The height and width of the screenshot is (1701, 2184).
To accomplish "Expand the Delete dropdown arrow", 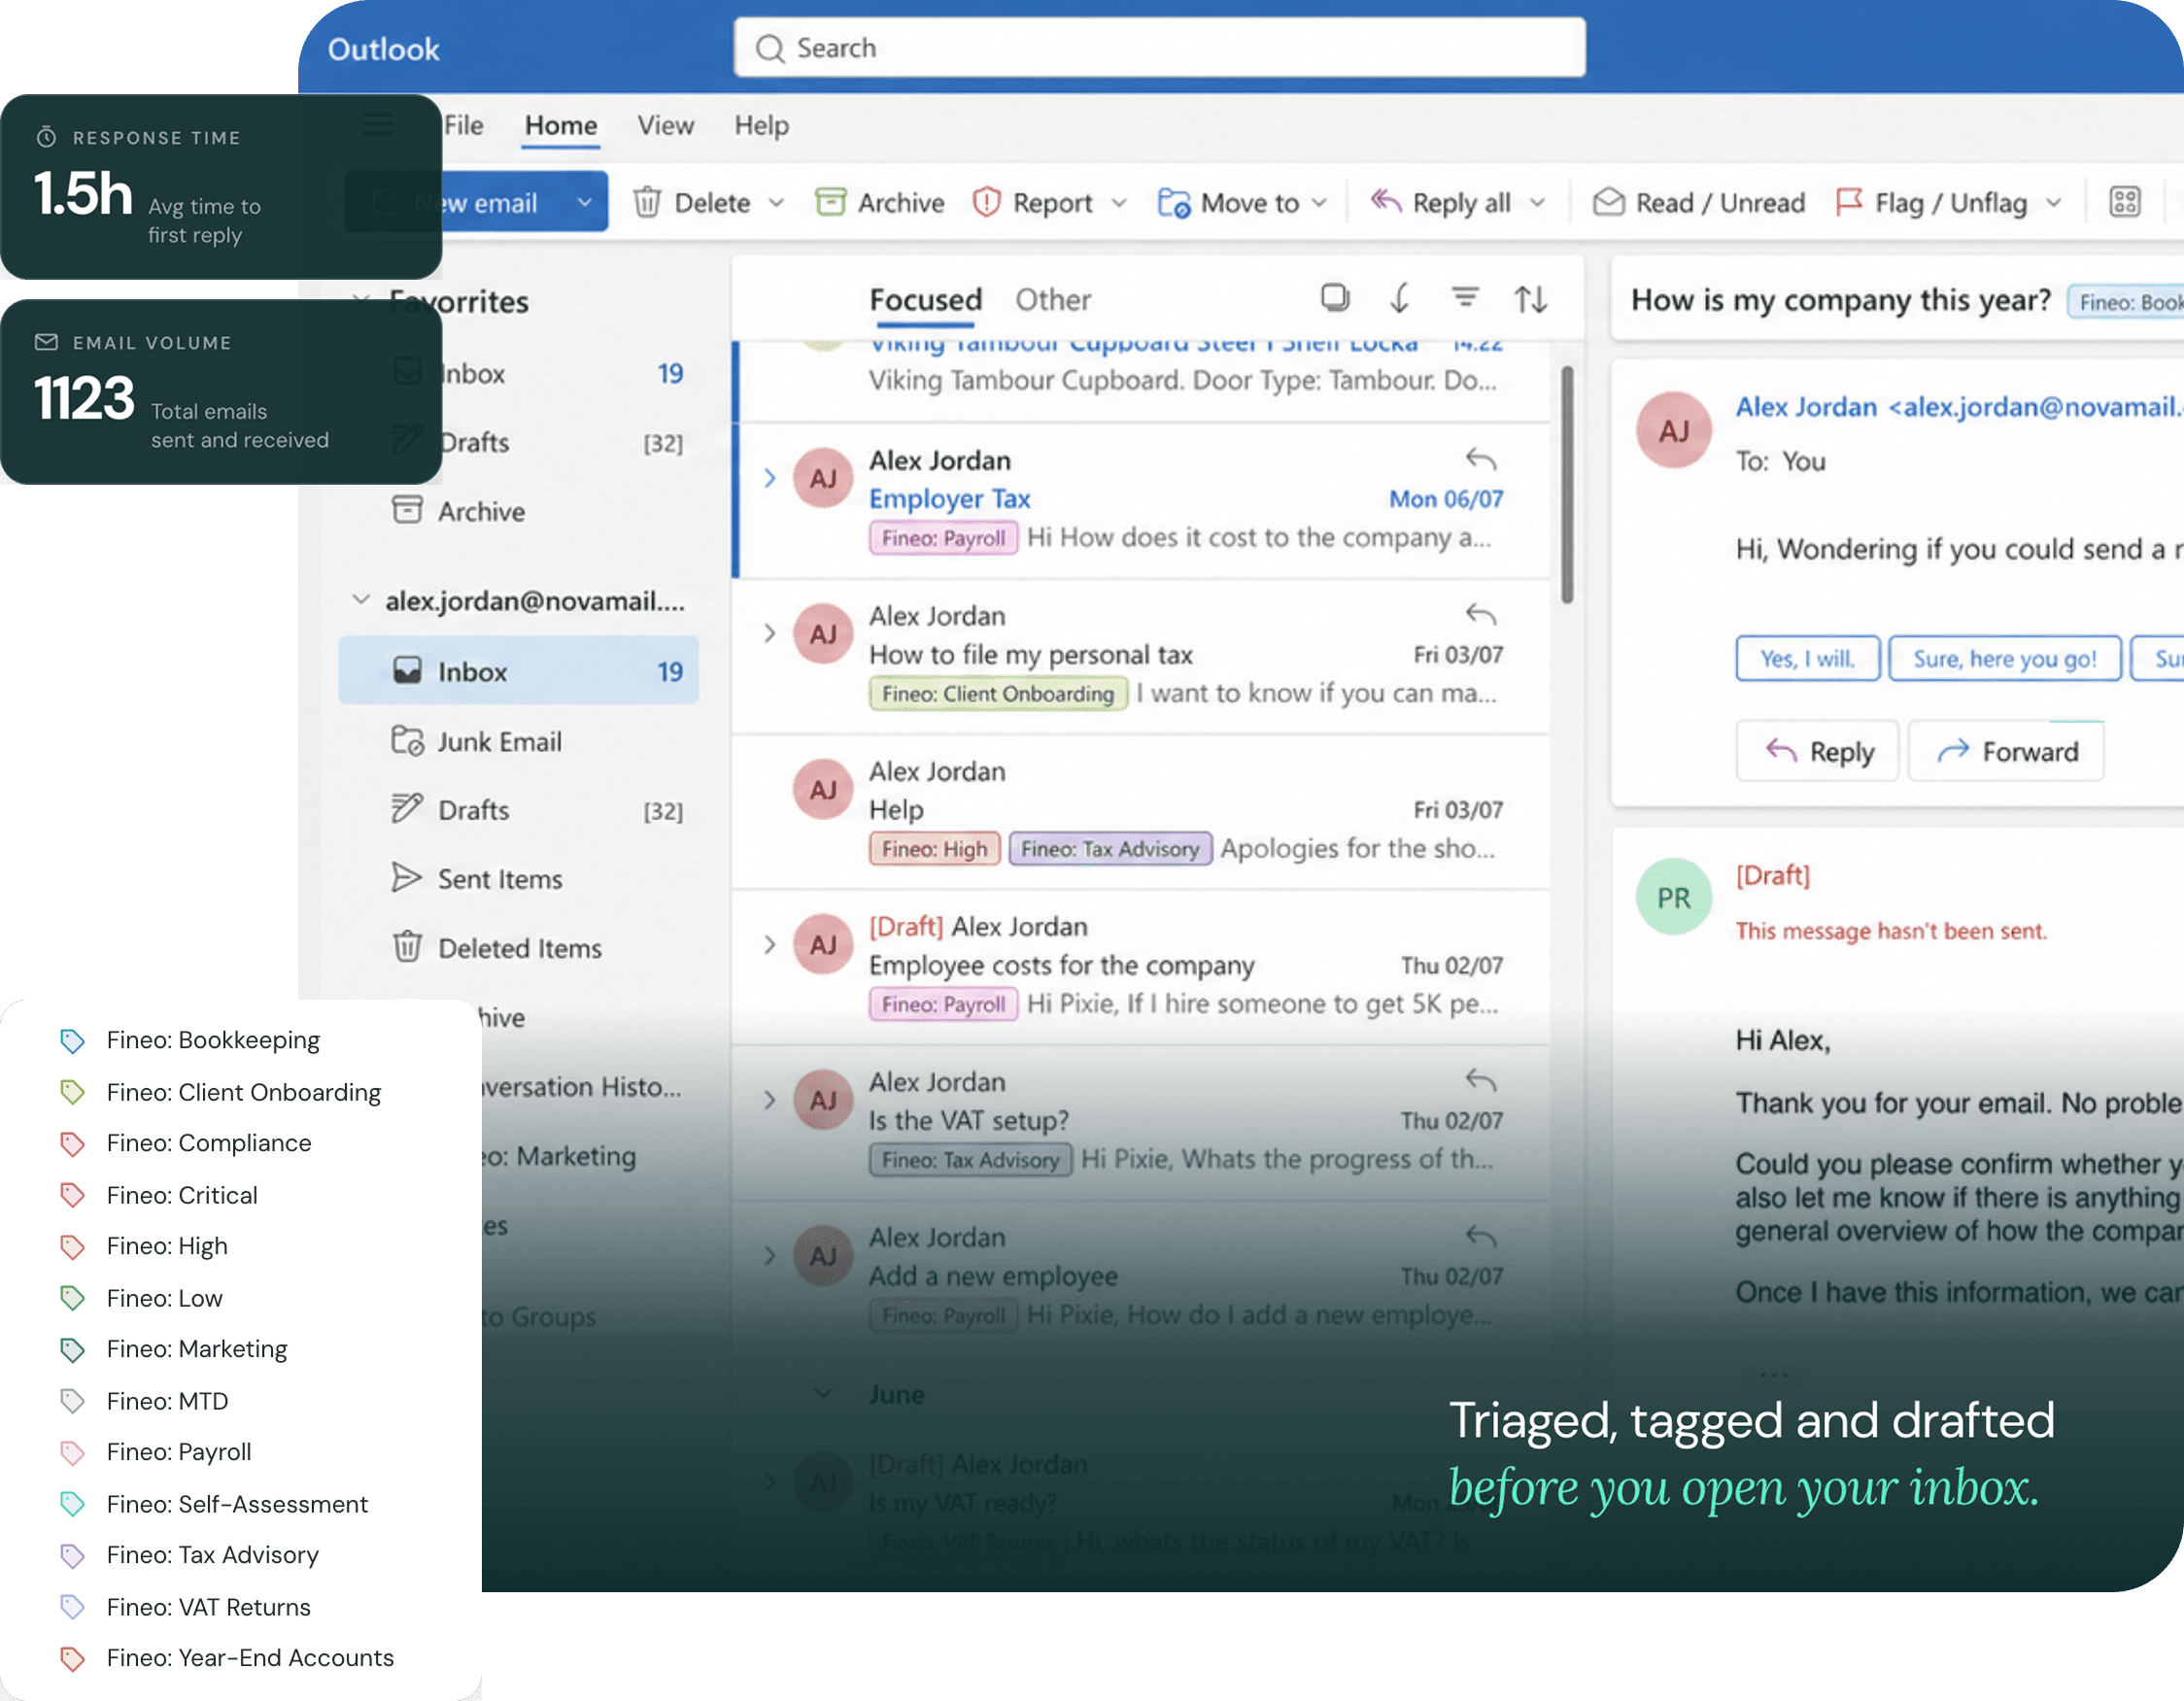I will pyautogui.click(x=776, y=203).
